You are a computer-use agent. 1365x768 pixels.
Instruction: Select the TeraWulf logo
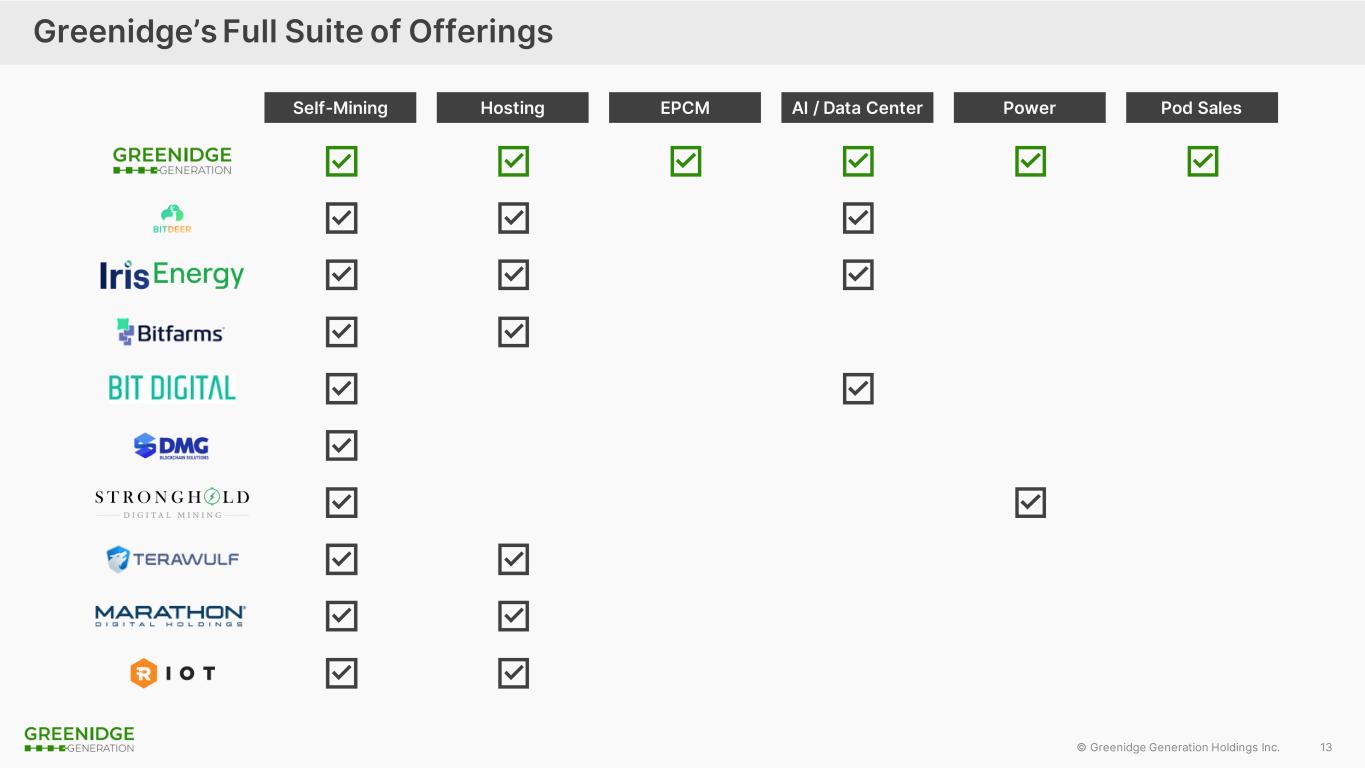point(172,559)
